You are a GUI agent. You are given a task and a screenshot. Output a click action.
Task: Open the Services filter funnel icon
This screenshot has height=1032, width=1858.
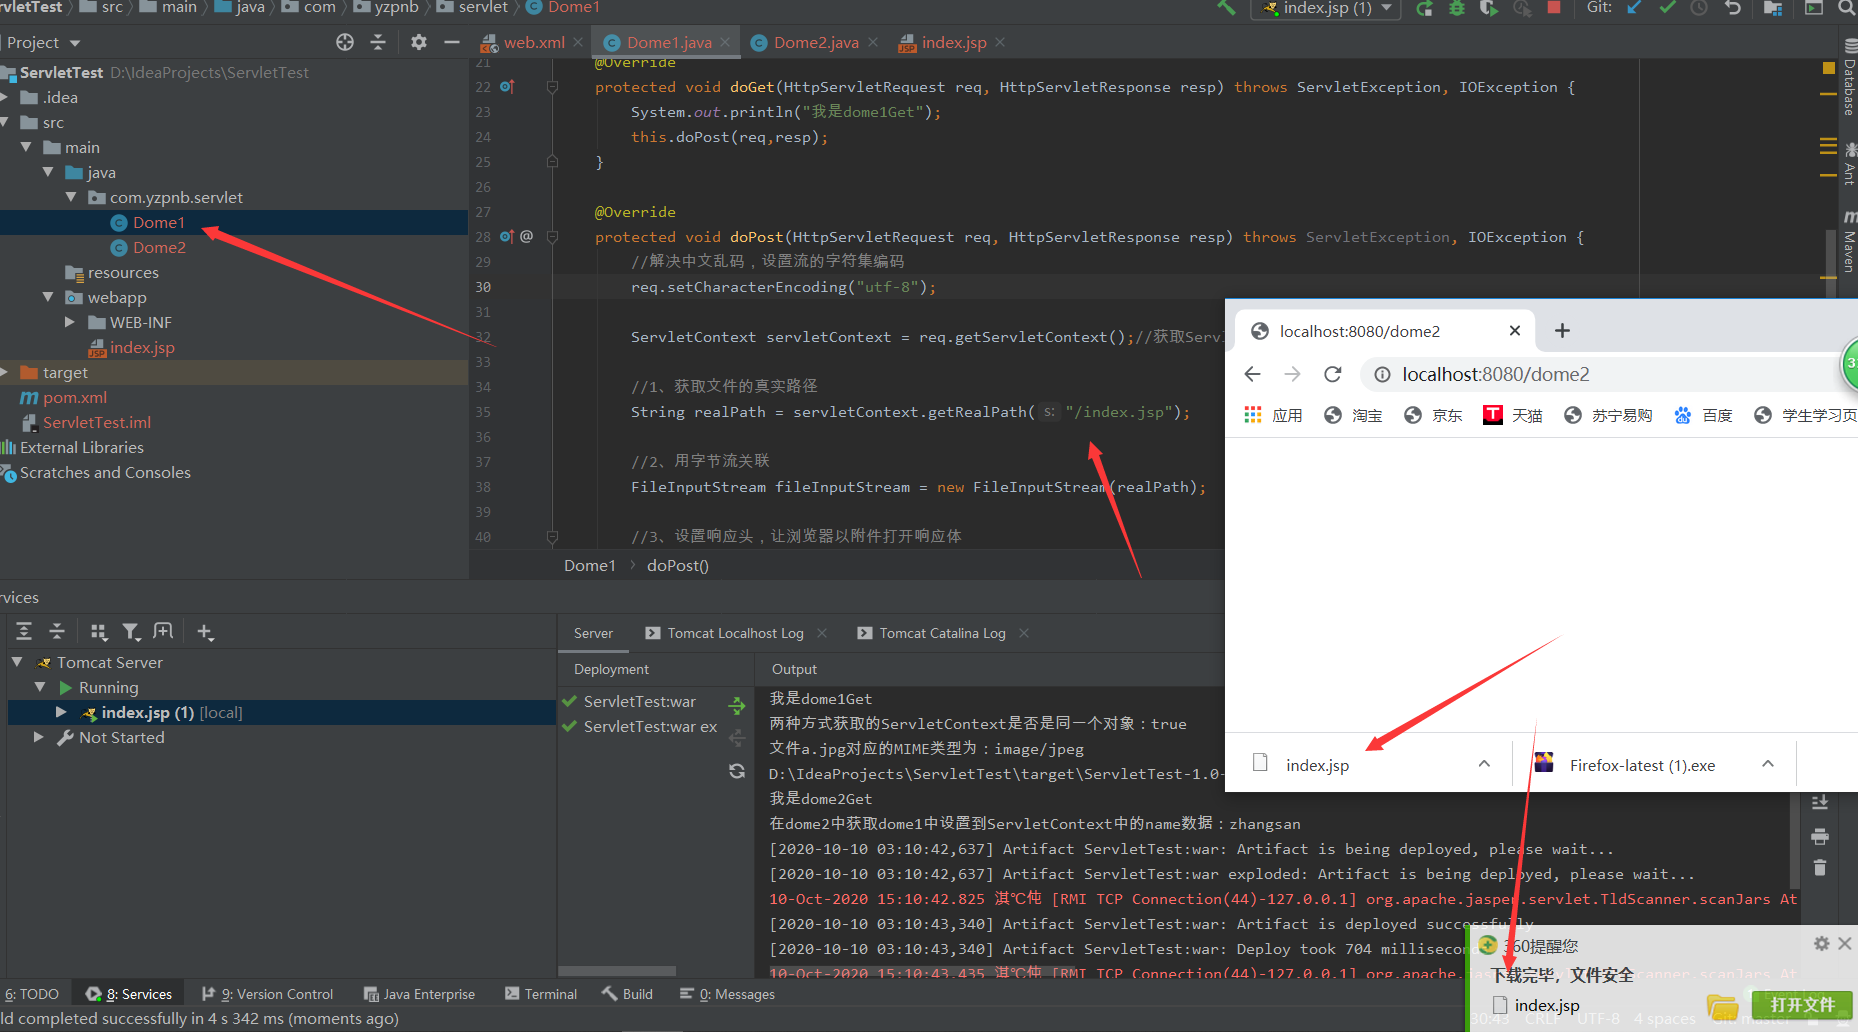click(131, 631)
